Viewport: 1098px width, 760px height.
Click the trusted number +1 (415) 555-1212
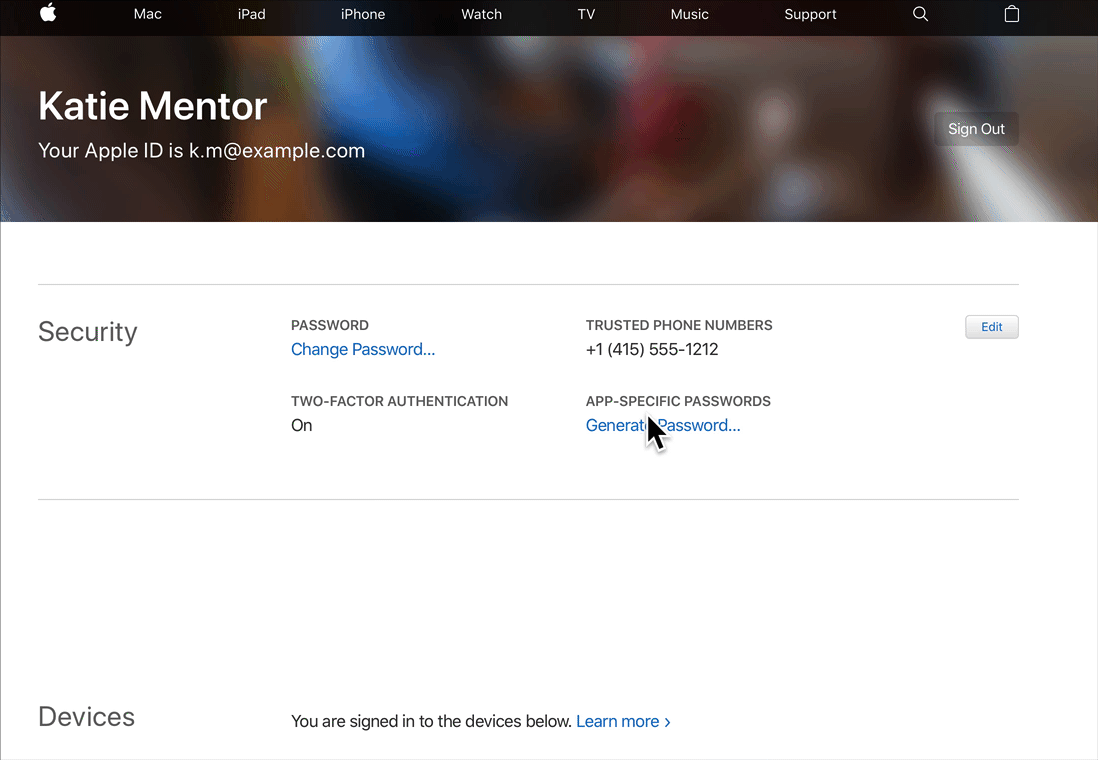pos(651,349)
